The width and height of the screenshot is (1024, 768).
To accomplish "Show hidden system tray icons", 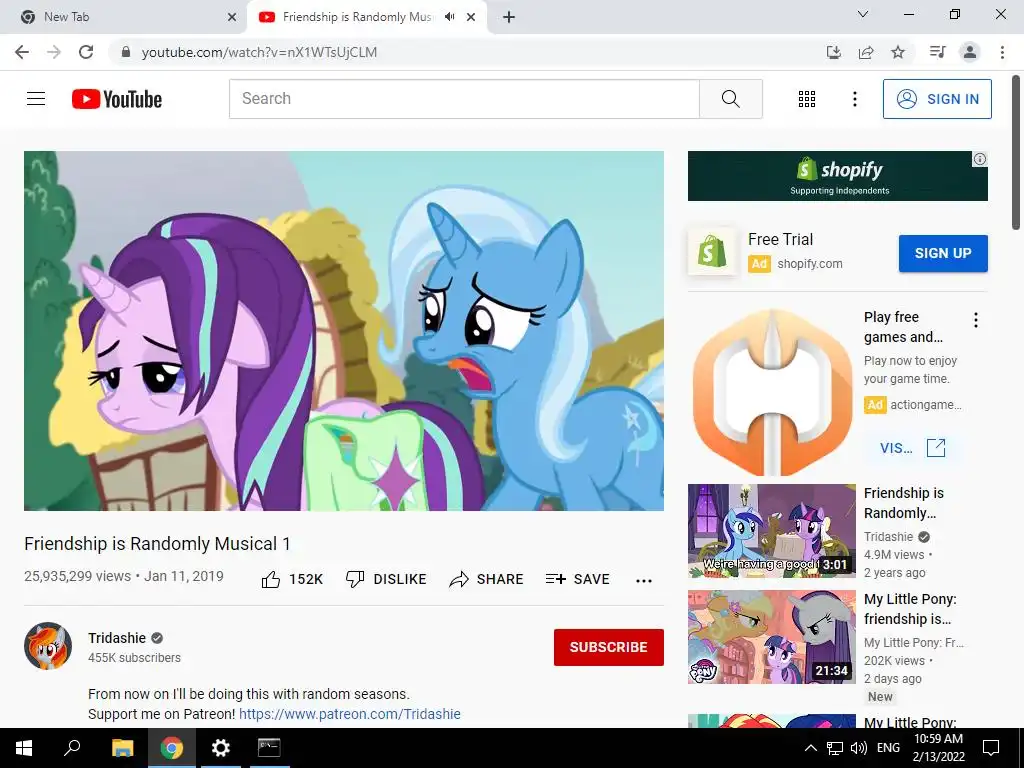I will 810,748.
